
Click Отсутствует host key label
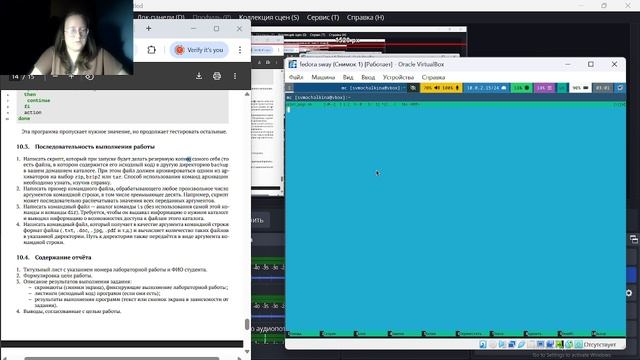click(600, 344)
